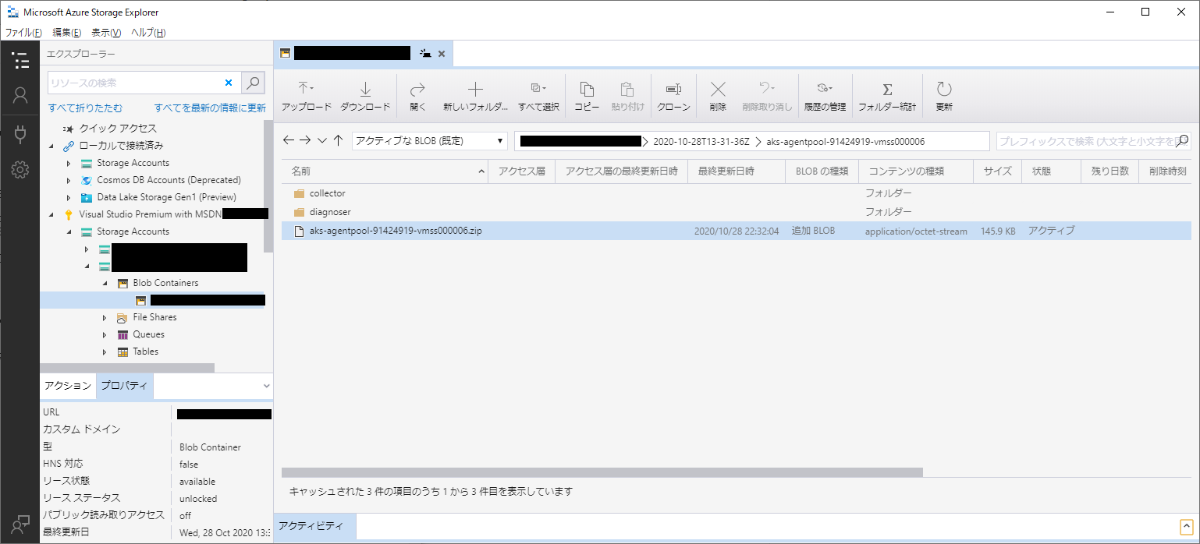Click the New Folder (新しいフォルダー) button
The image size is (1200, 544).
click(475, 97)
